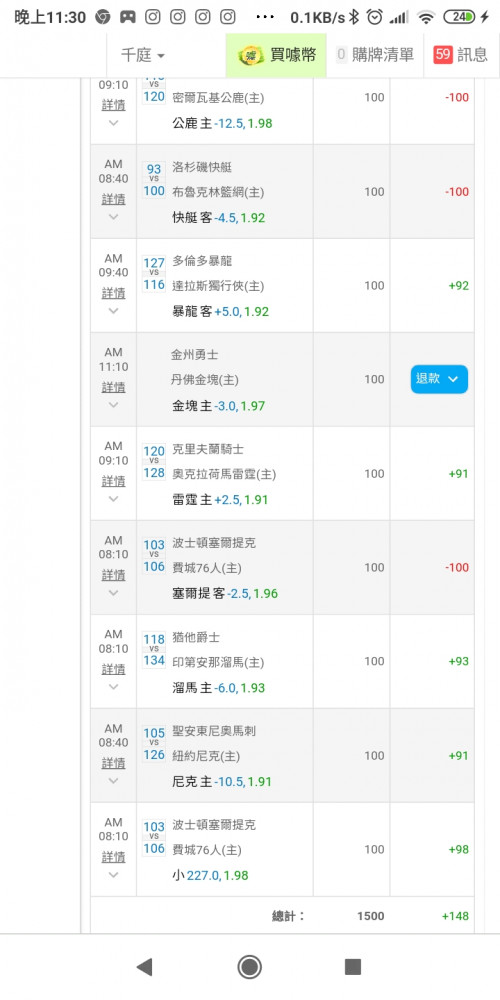Expand chevron under 猶他爵士 game 詳情

pos(114,687)
